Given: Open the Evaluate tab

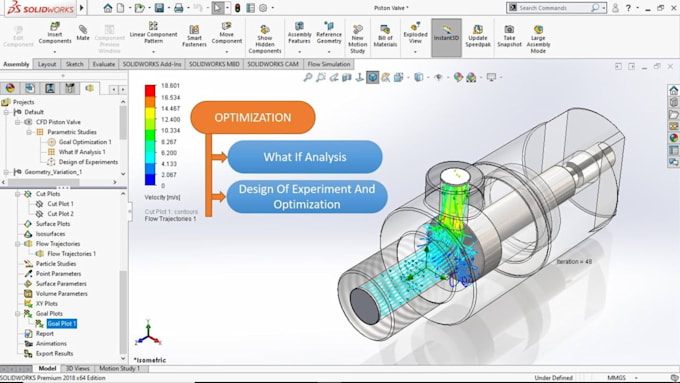Looking at the screenshot, I should 104,64.
